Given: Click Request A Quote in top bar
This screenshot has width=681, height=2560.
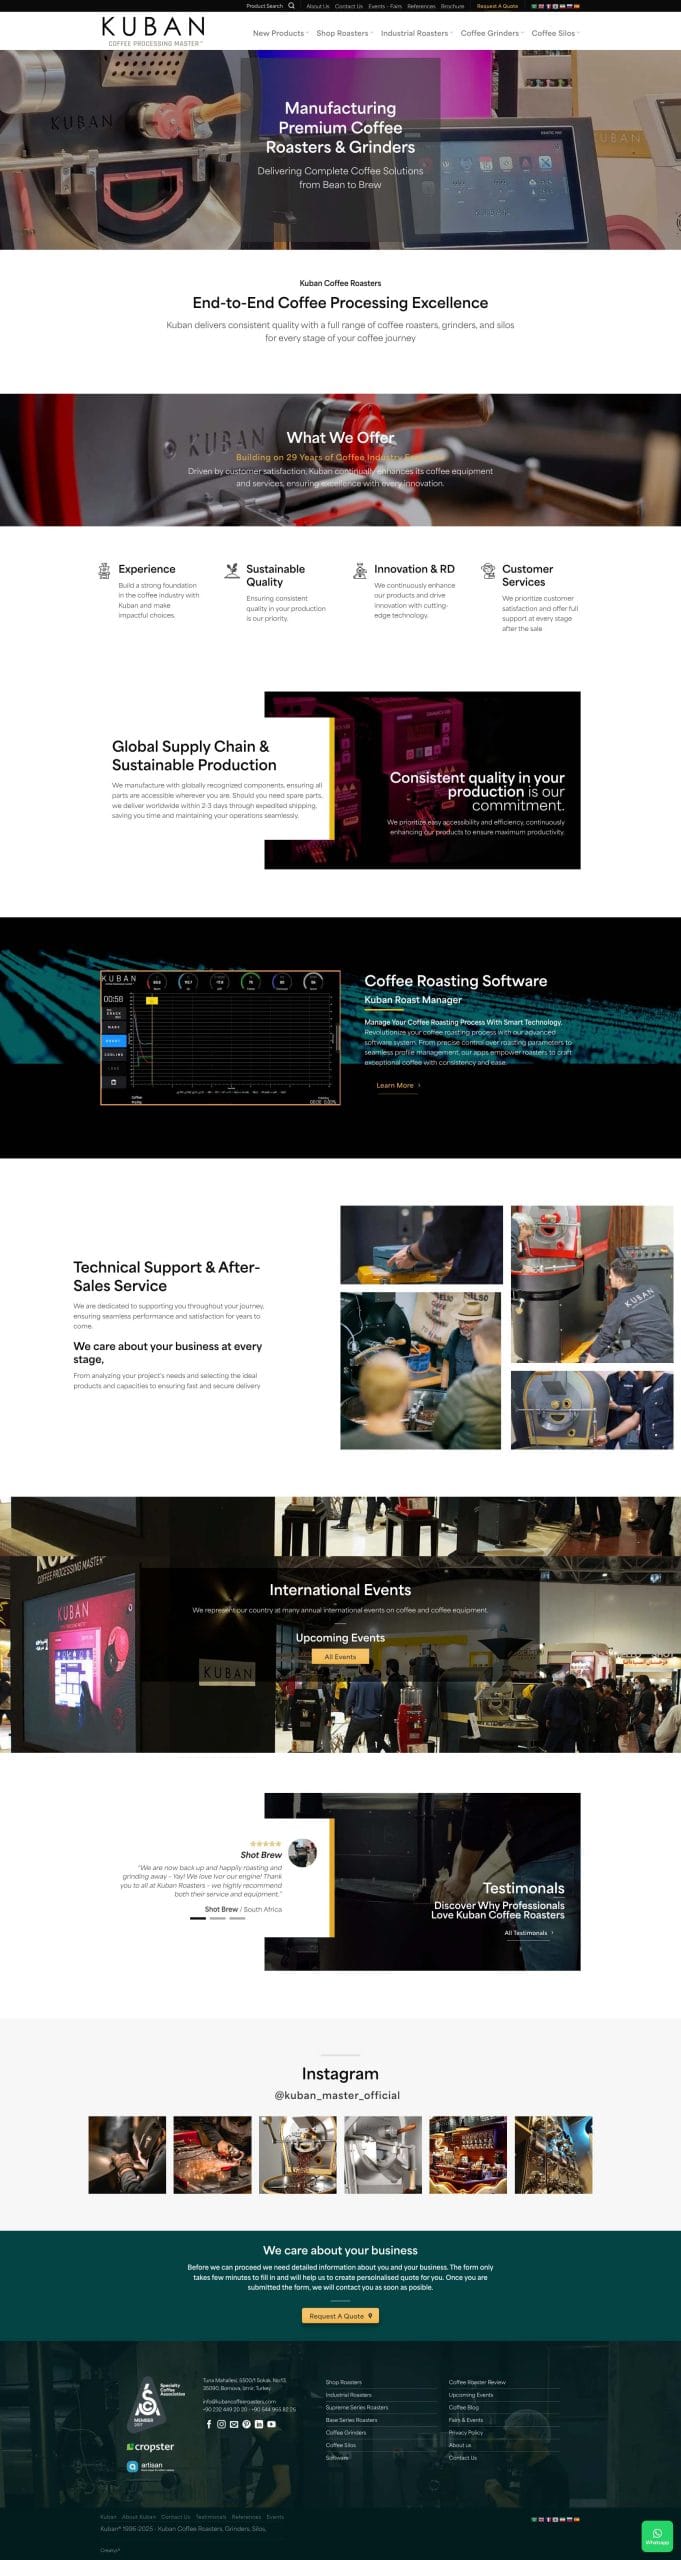Looking at the screenshot, I should click(497, 6).
